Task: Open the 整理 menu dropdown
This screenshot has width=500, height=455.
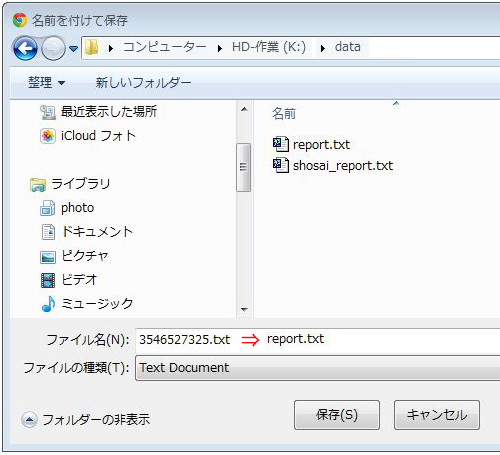Action: click(x=46, y=82)
